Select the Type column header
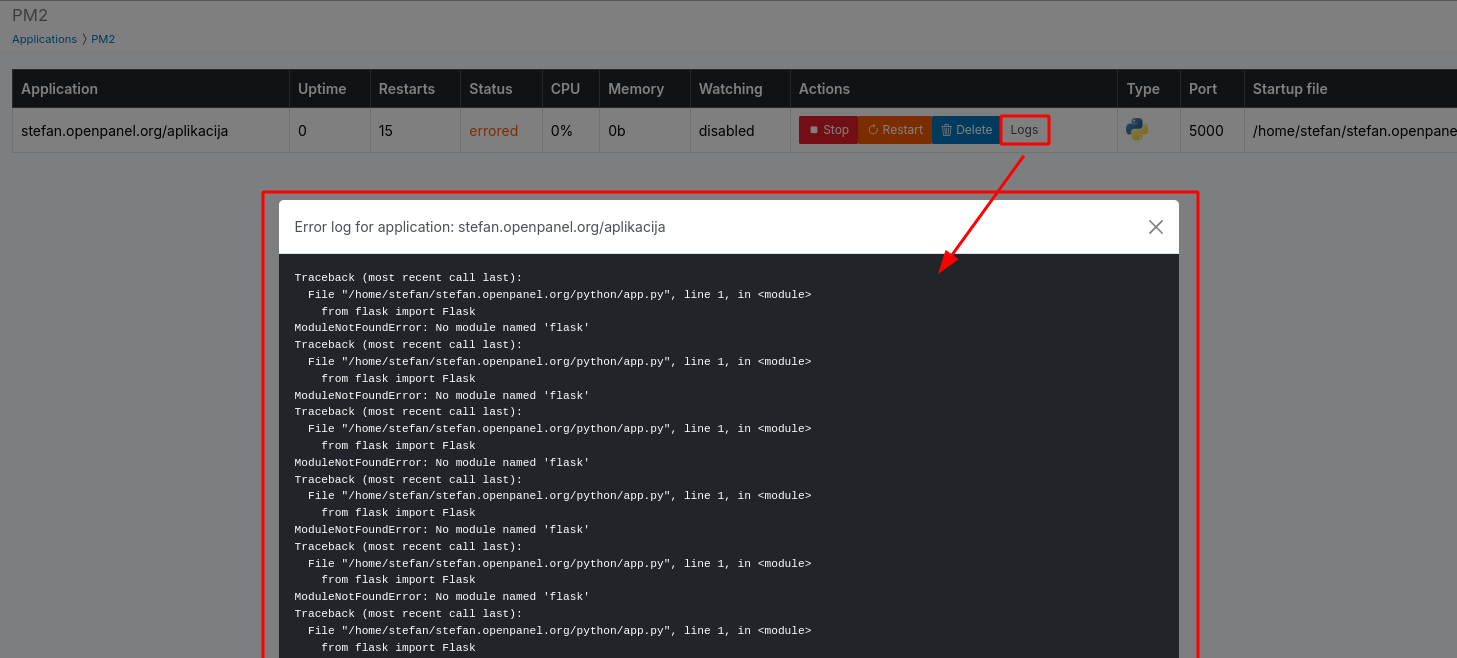This screenshot has width=1457, height=658. click(1149, 88)
